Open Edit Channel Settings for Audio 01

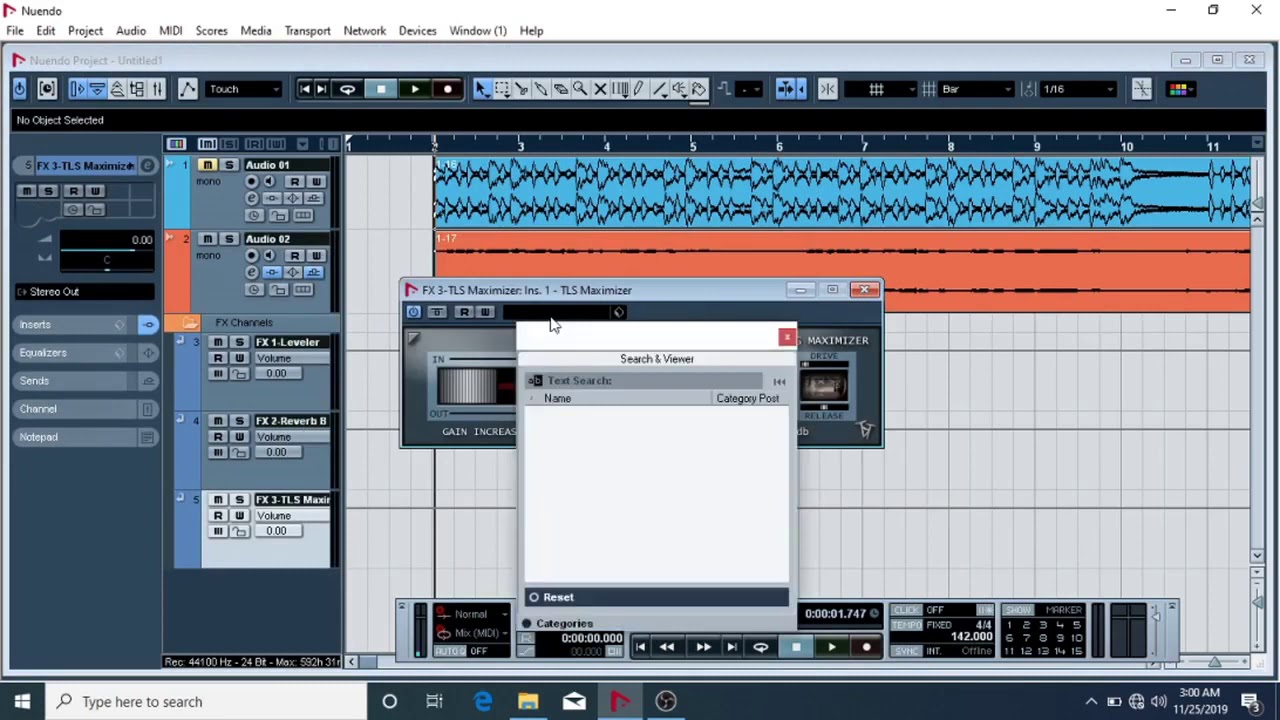251,198
